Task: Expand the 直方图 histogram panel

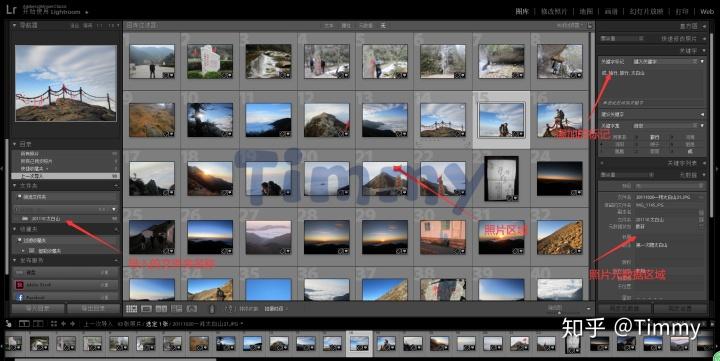Action: (x=704, y=26)
